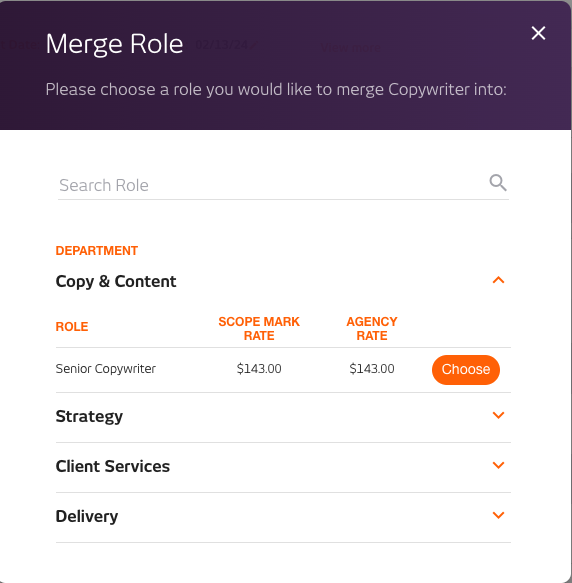Choose Senior Copywriter as merge target
572x583 pixels.
click(466, 370)
